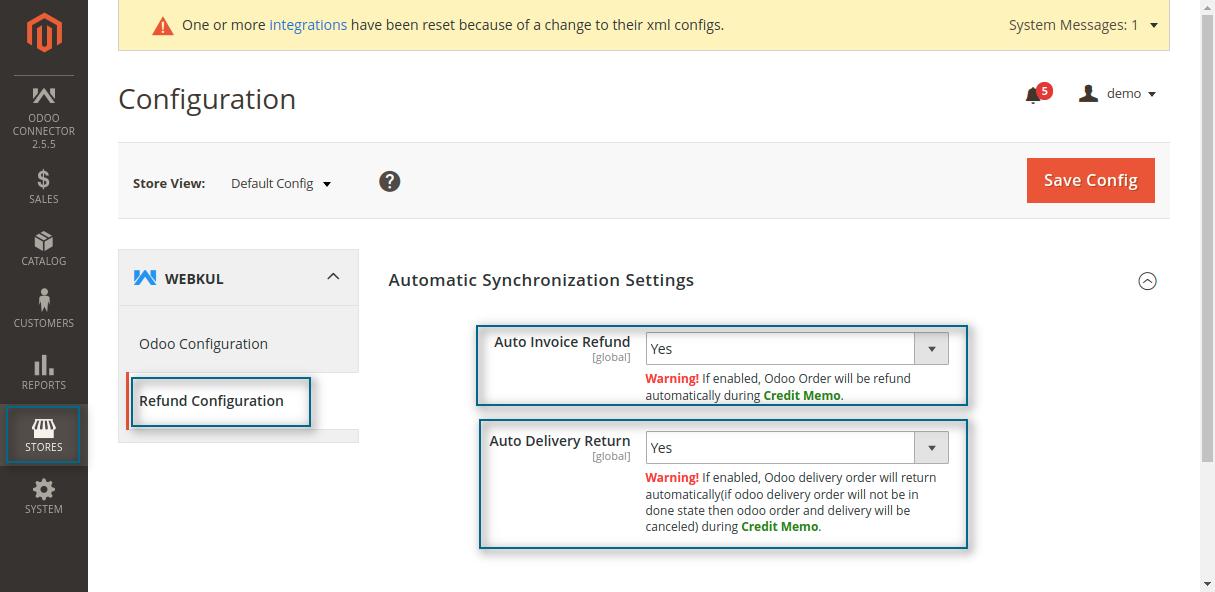The width and height of the screenshot is (1215, 592).
Task: Select the Odoo Configuration tab
Action: pyautogui.click(x=203, y=344)
